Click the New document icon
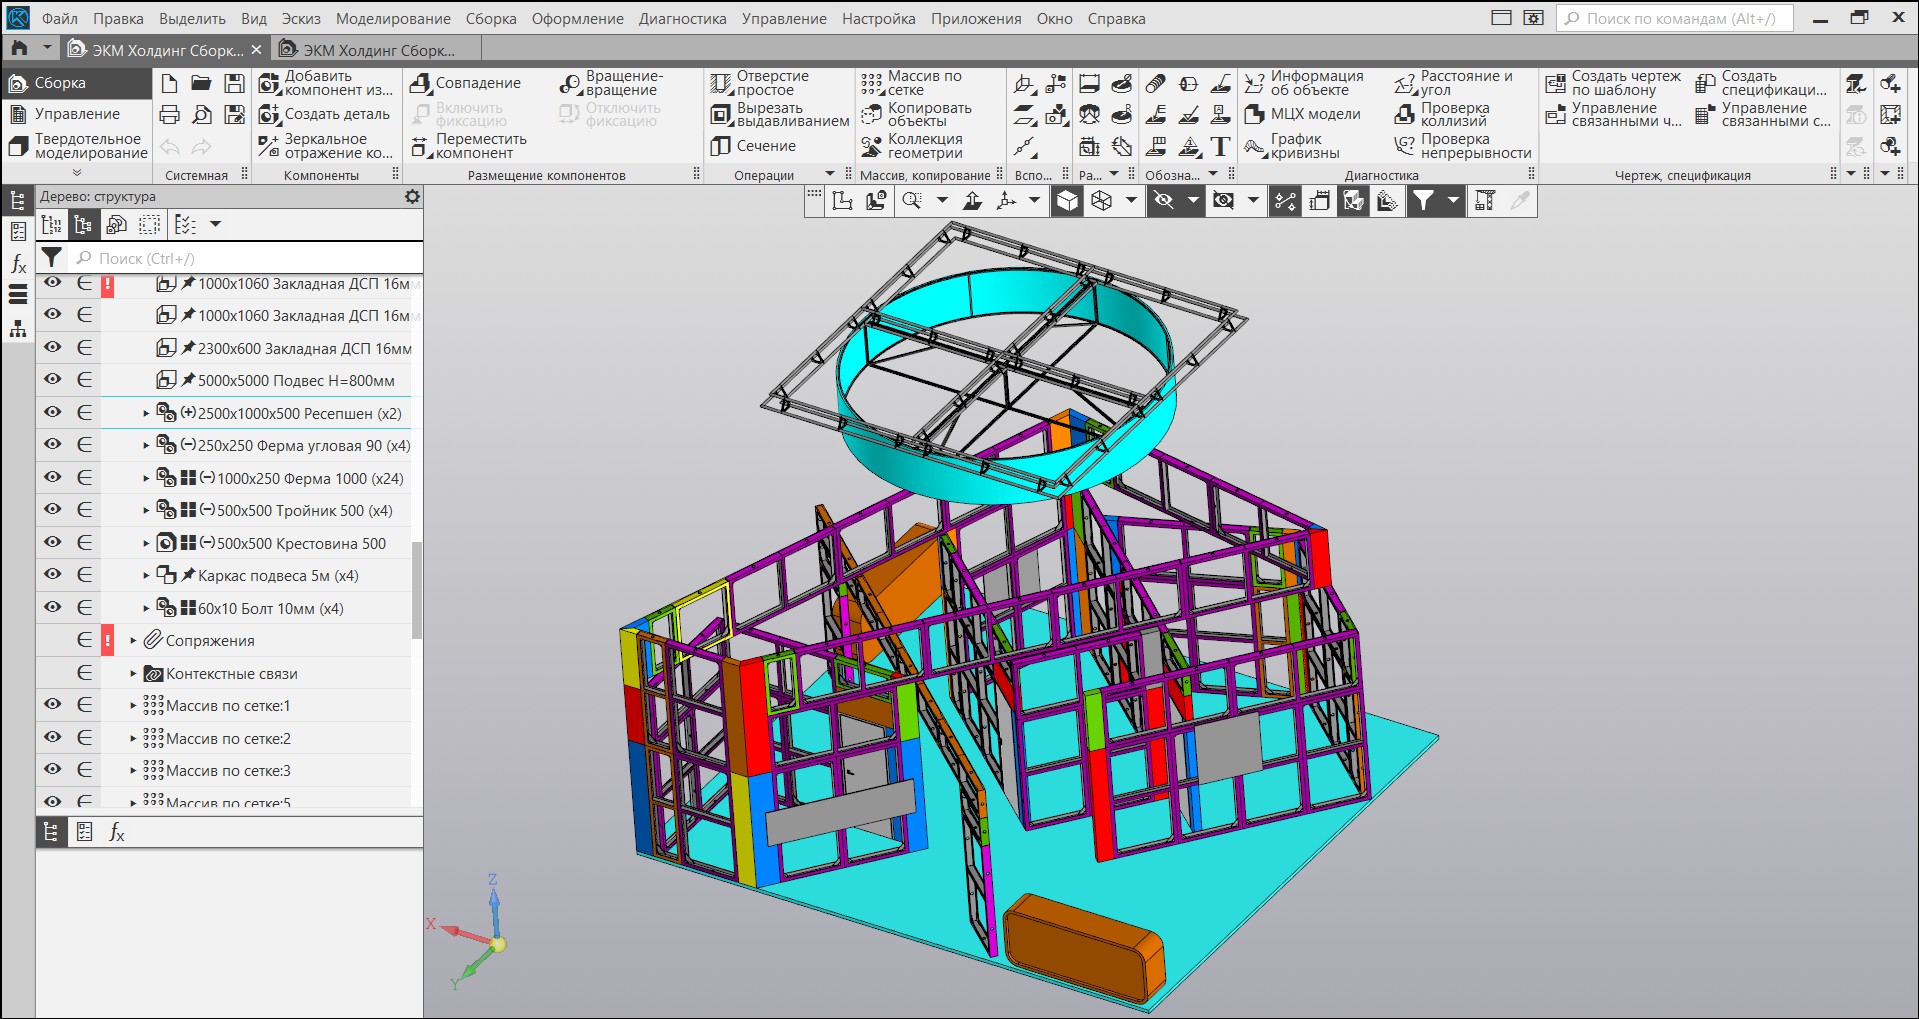The height and width of the screenshot is (1019, 1919). point(169,83)
